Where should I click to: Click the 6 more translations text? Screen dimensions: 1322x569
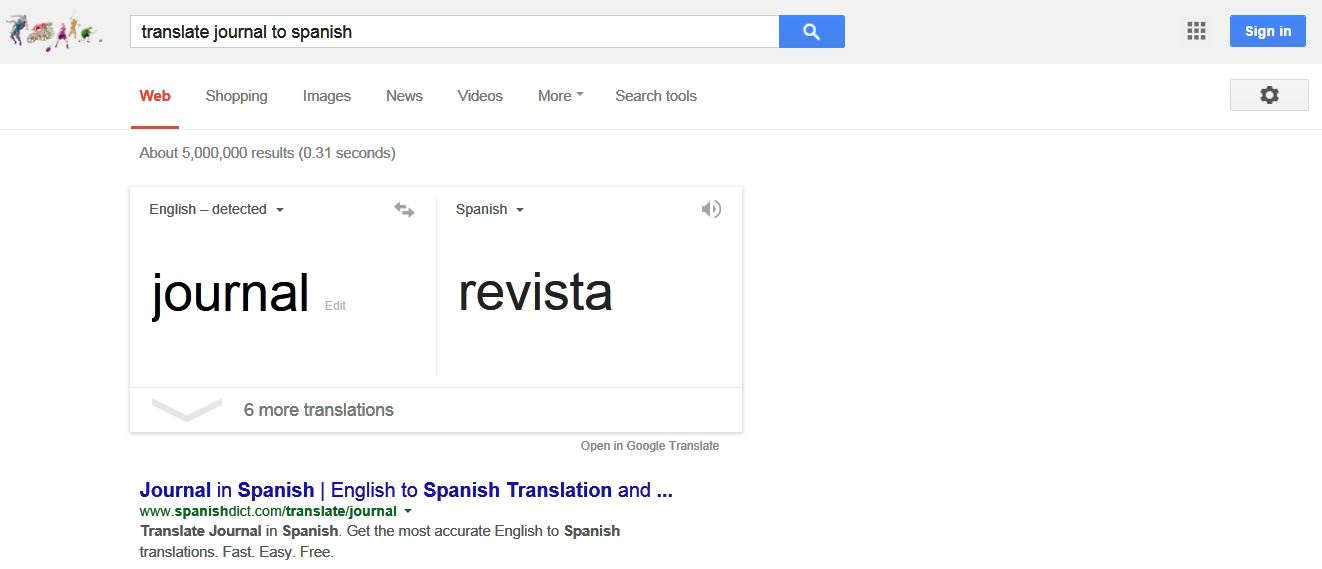tap(319, 410)
